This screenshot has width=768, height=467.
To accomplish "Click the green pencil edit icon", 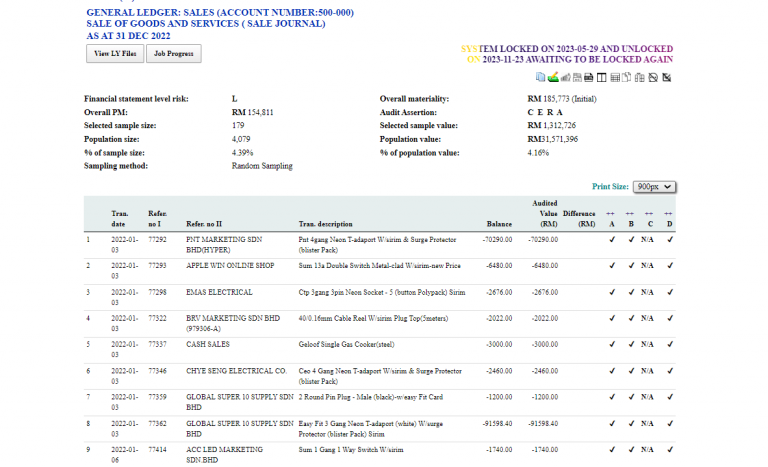I will click(x=553, y=77).
